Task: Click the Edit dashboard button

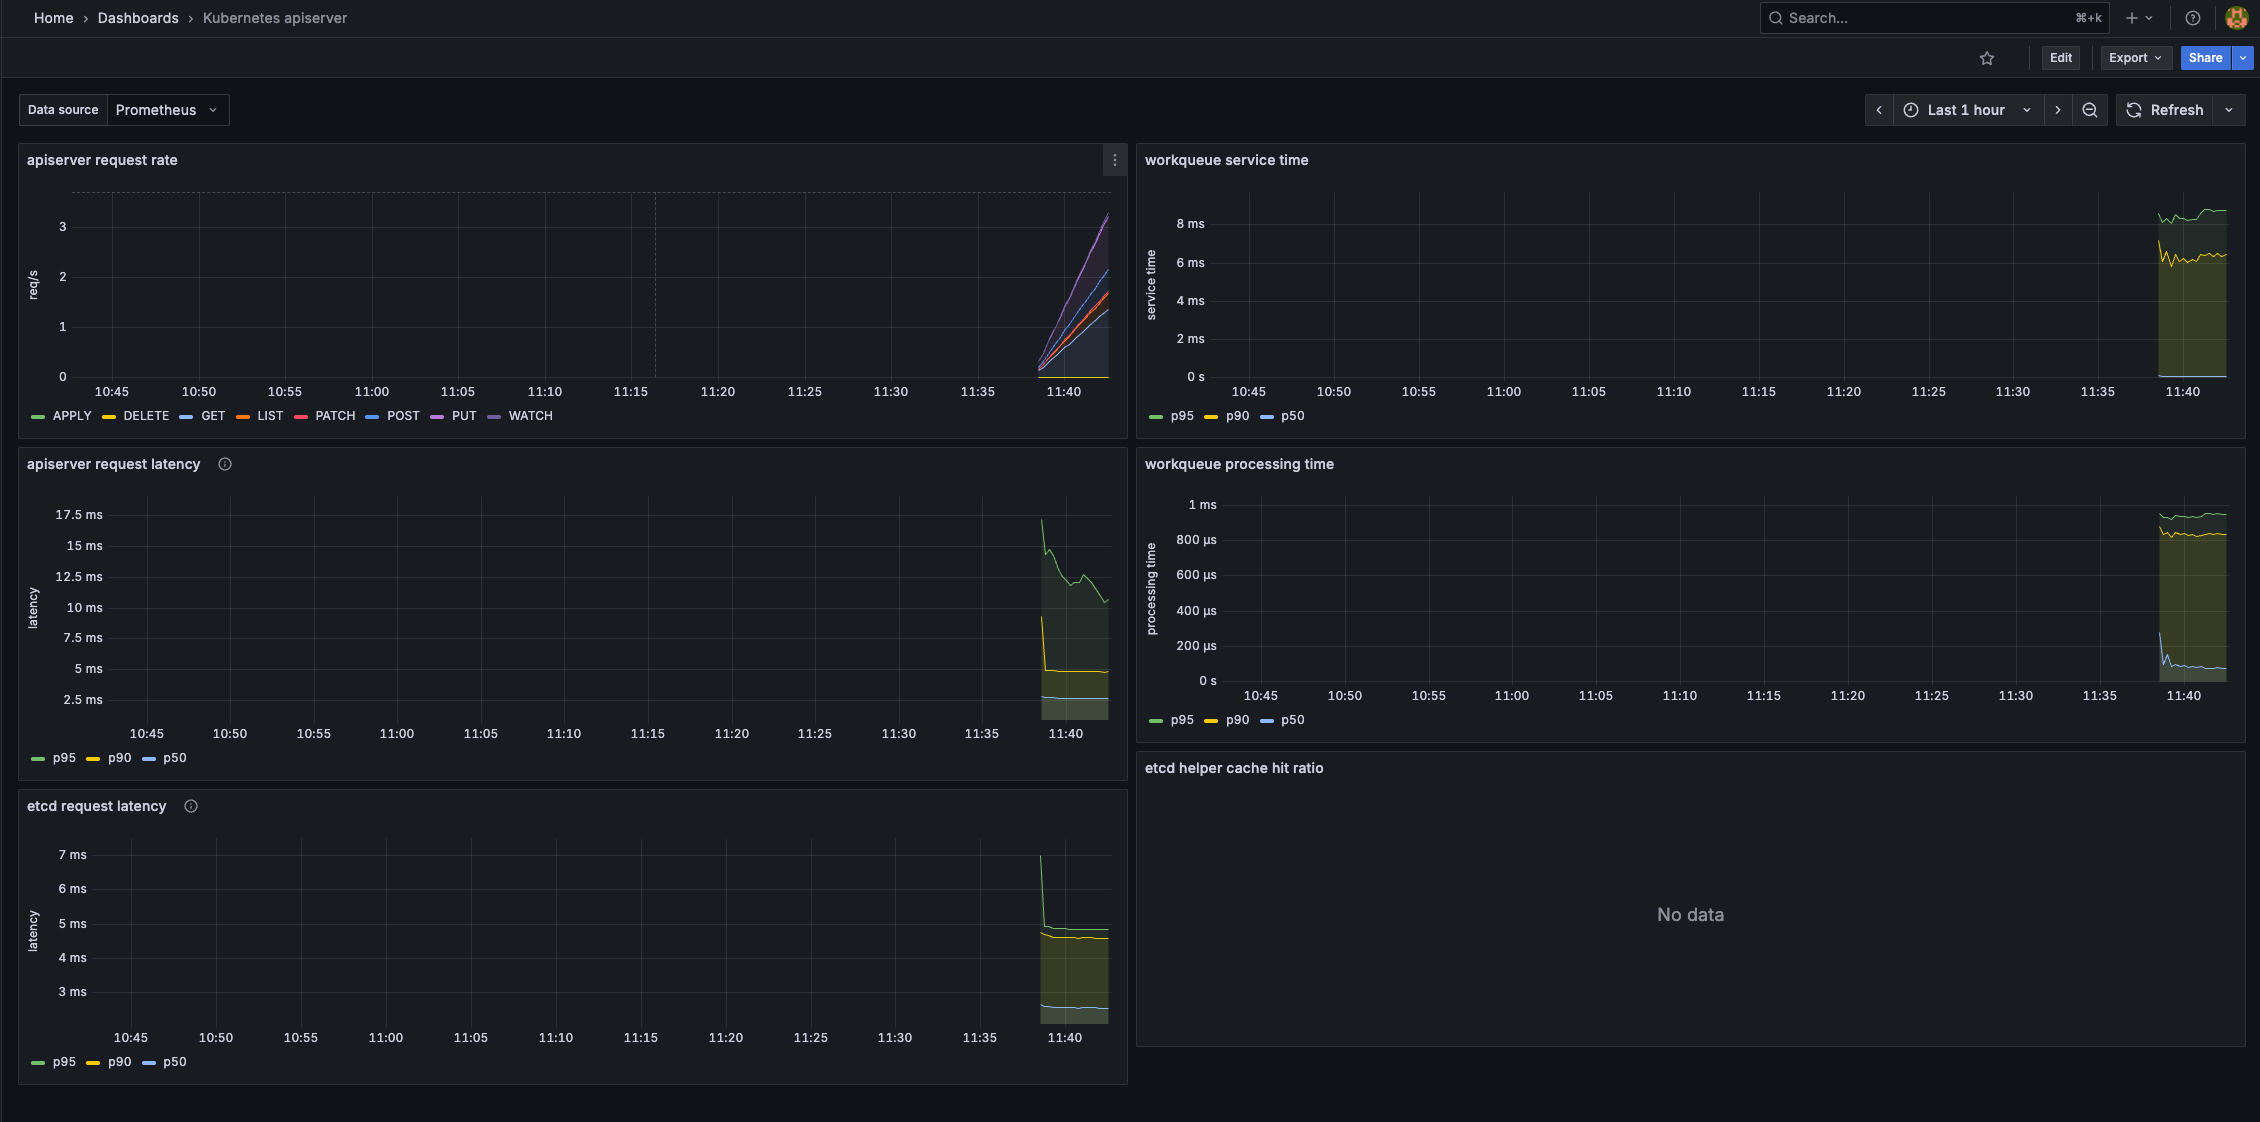Action: pos(2060,58)
